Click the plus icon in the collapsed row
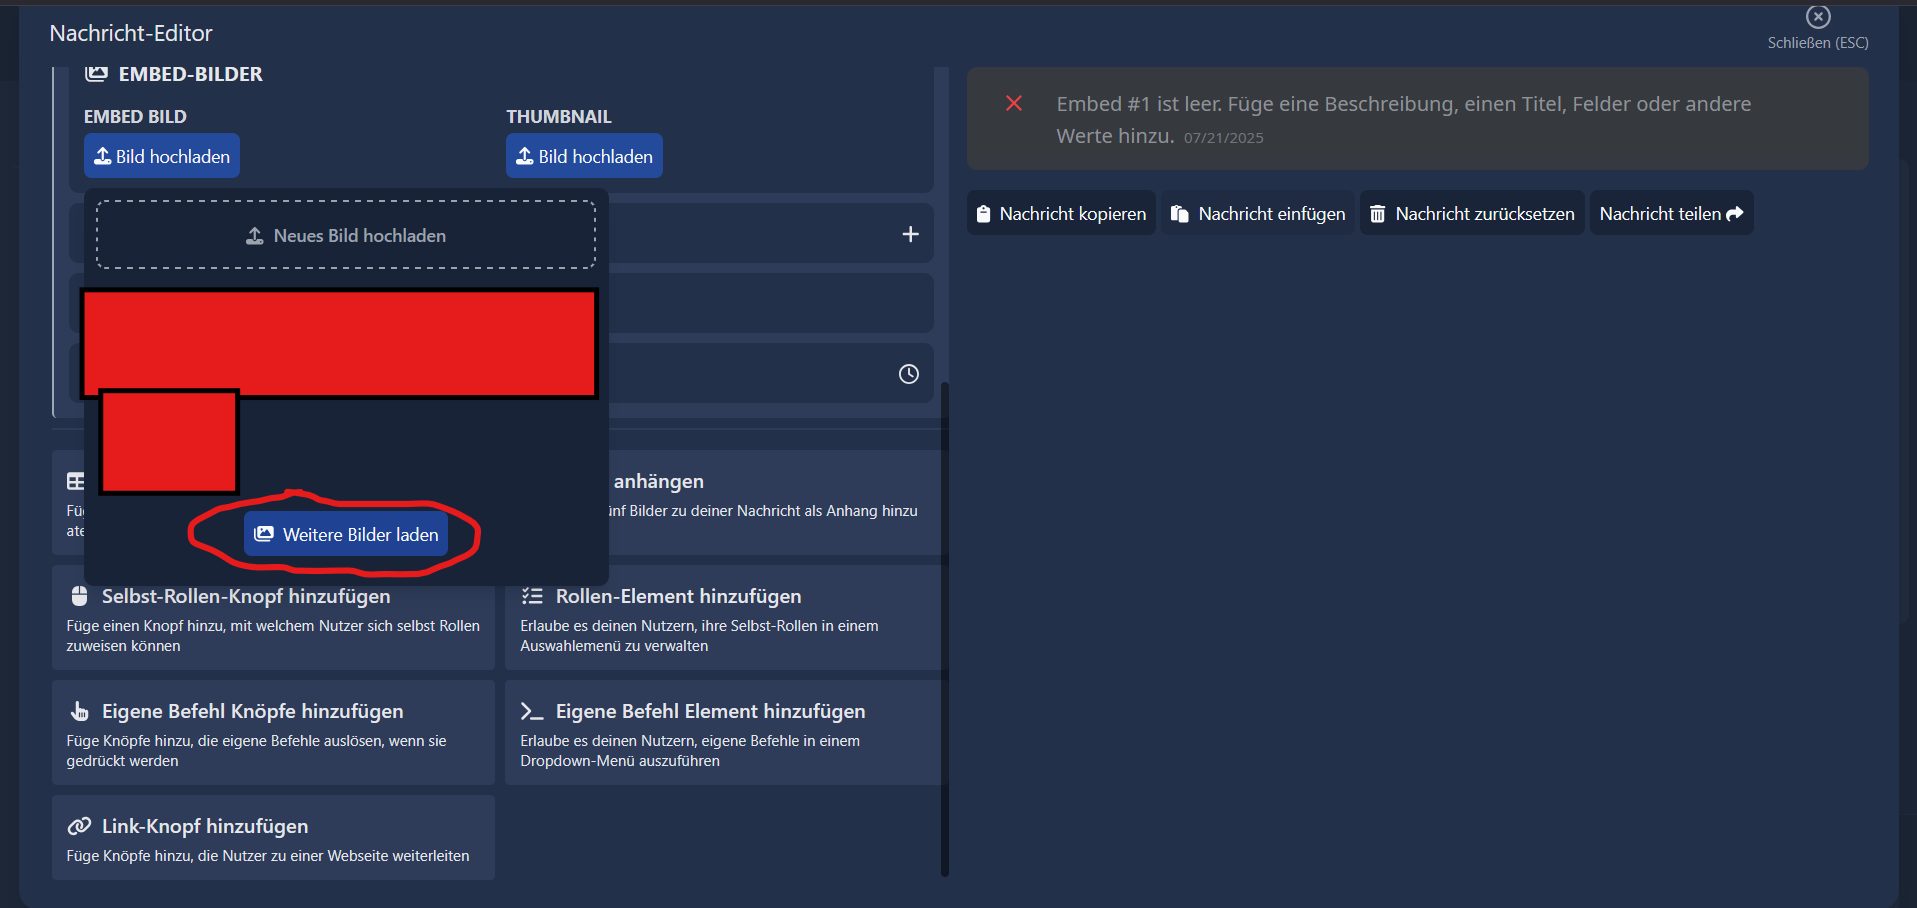The width and height of the screenshot is (1917, 908). 910,234
